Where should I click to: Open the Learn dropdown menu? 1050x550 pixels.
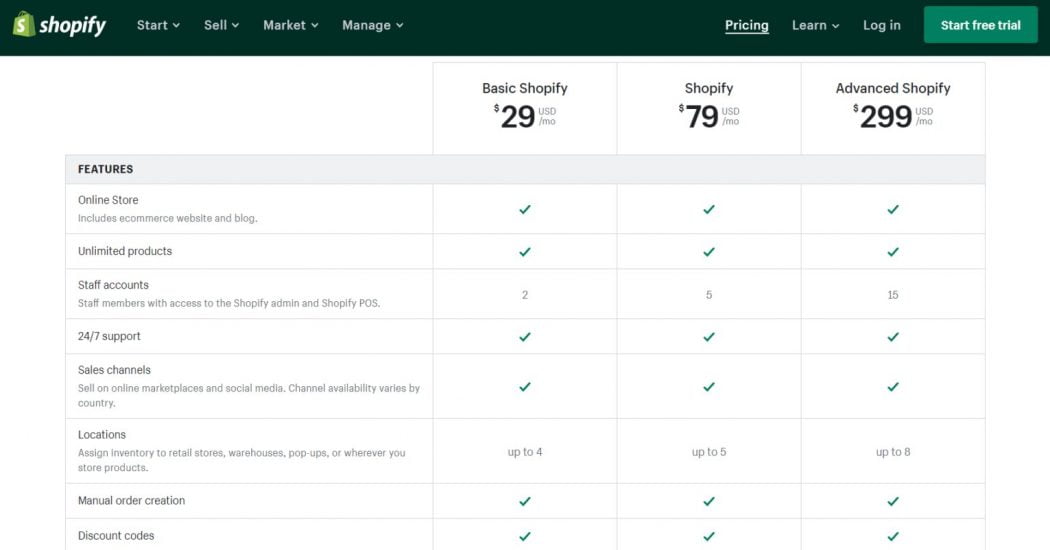[x=816, y=25]
